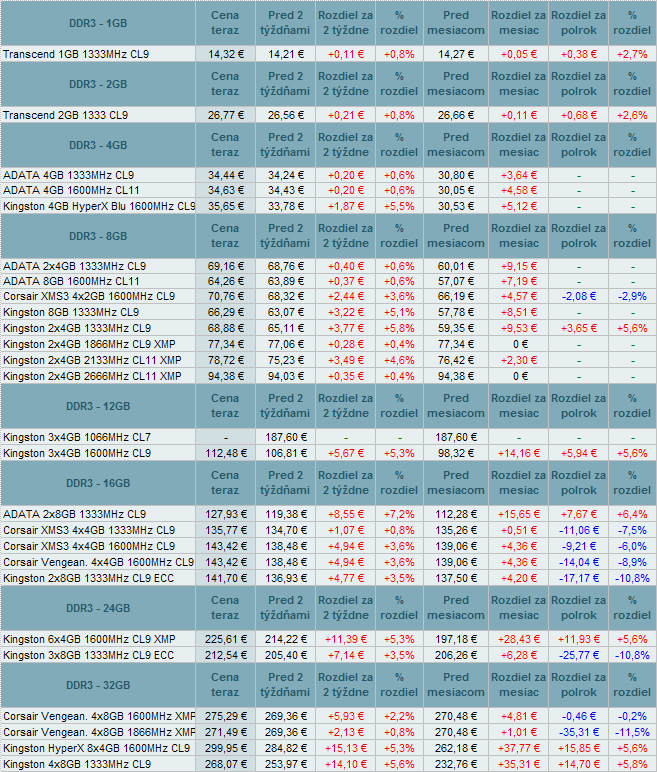The image size is (657, 772).
Task: Click the +5,12 € monthly difference value
Action: point(519,206)
